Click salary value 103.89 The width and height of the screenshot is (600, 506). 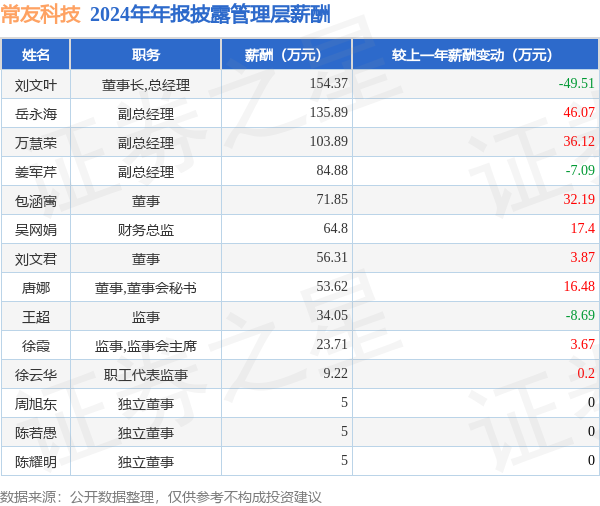click(x=329, y=141)
